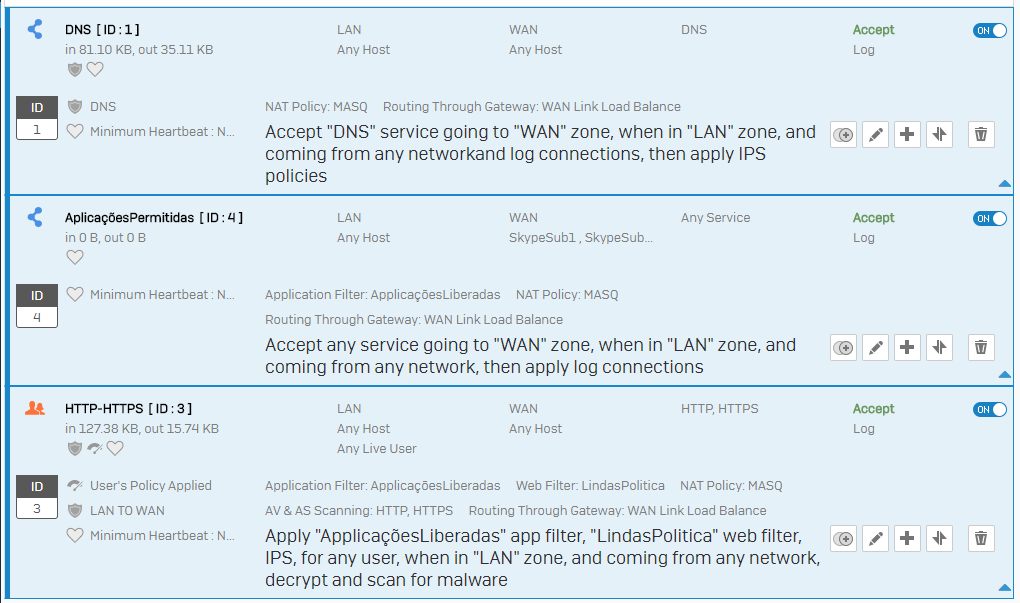Click the Log label on the DNS rule
Viewport: 1020px width, 603px height.
click(x=864, y=49)
